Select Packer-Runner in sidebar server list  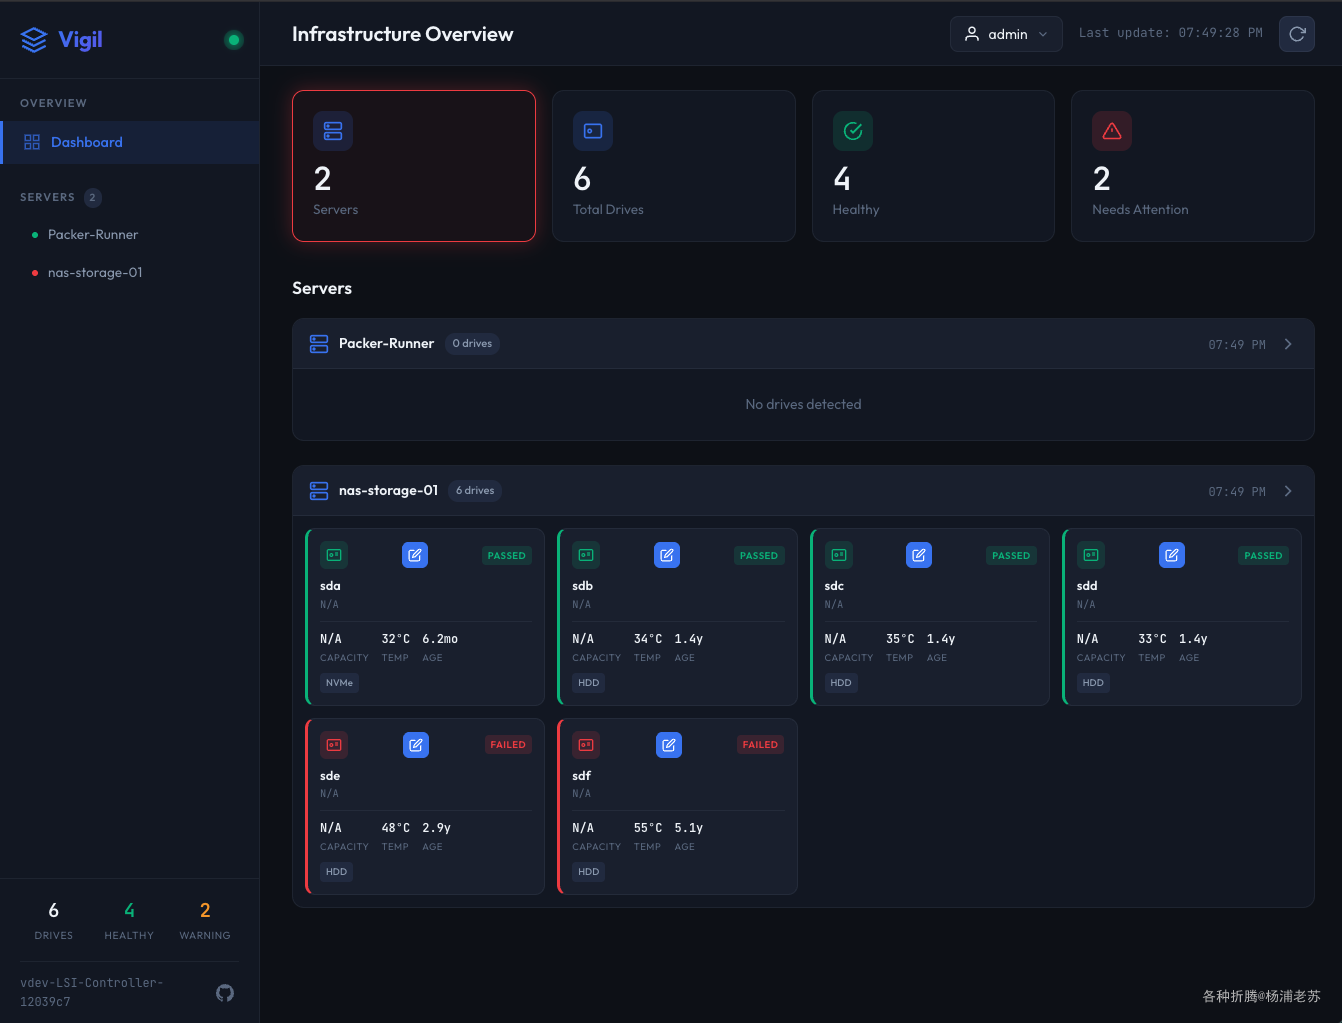[93, 235]
